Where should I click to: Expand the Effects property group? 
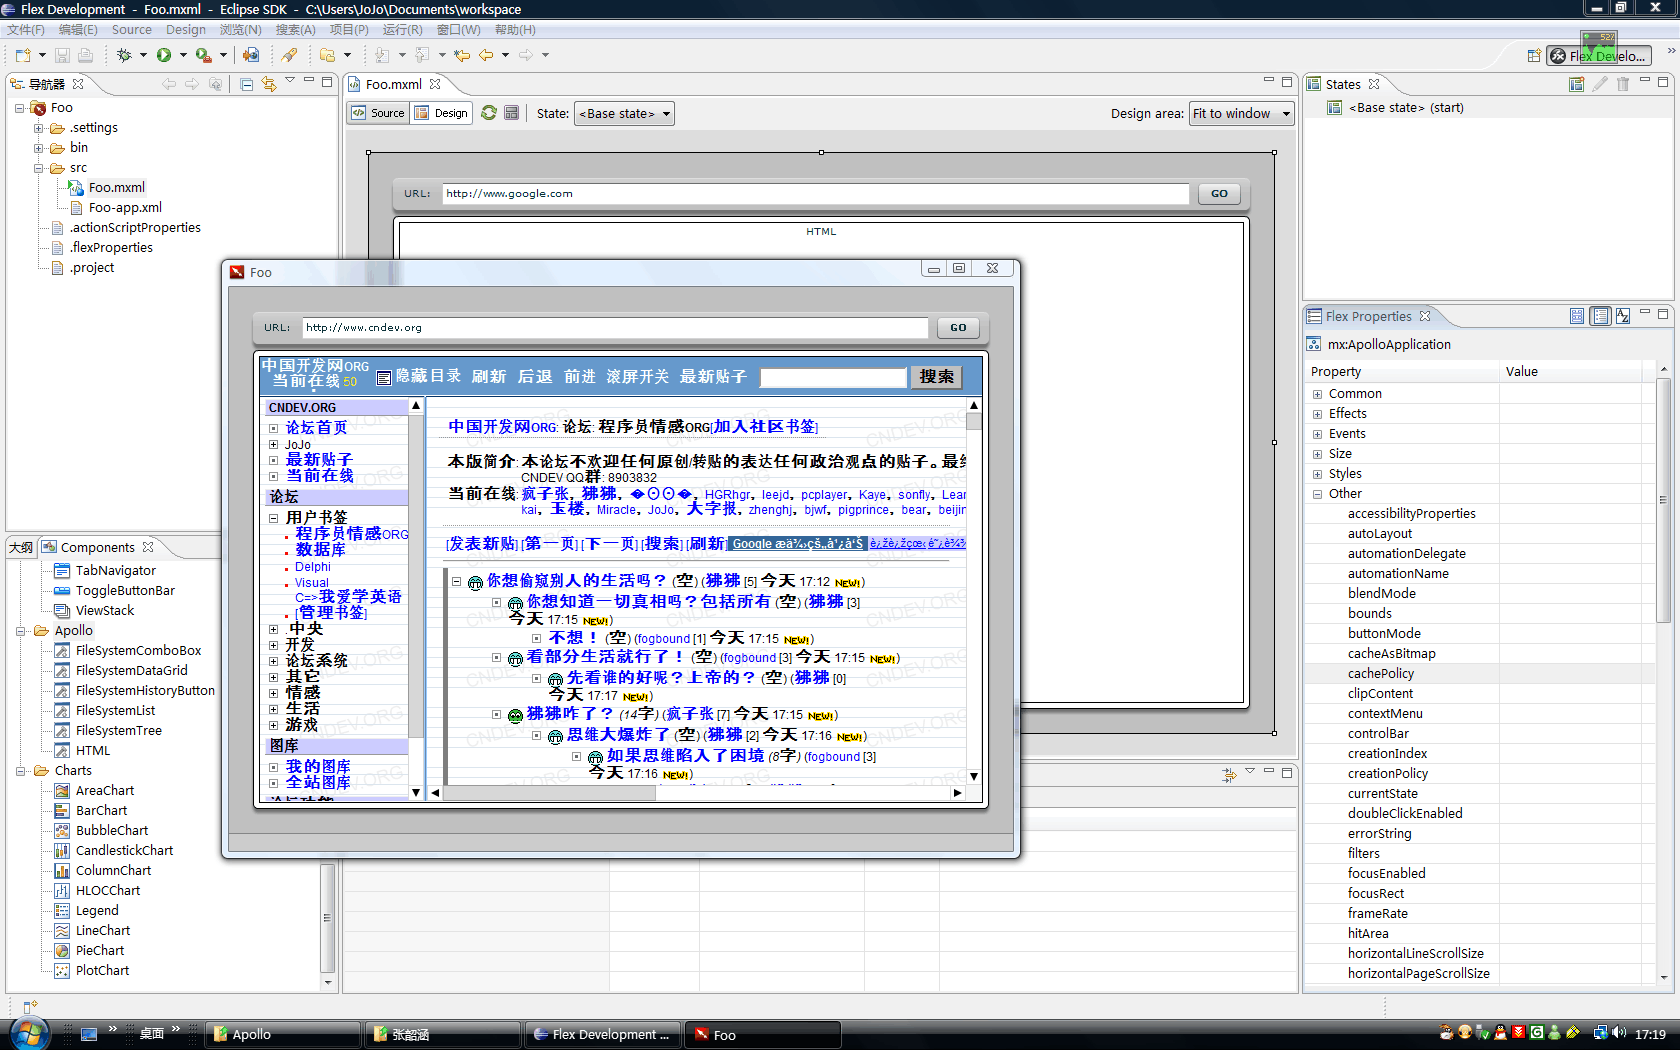pyautogui.click(x=1317, y=414)
